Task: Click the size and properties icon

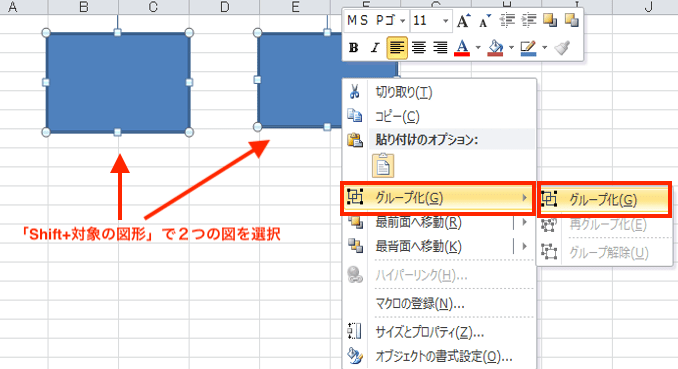Action: click(355, 331)
